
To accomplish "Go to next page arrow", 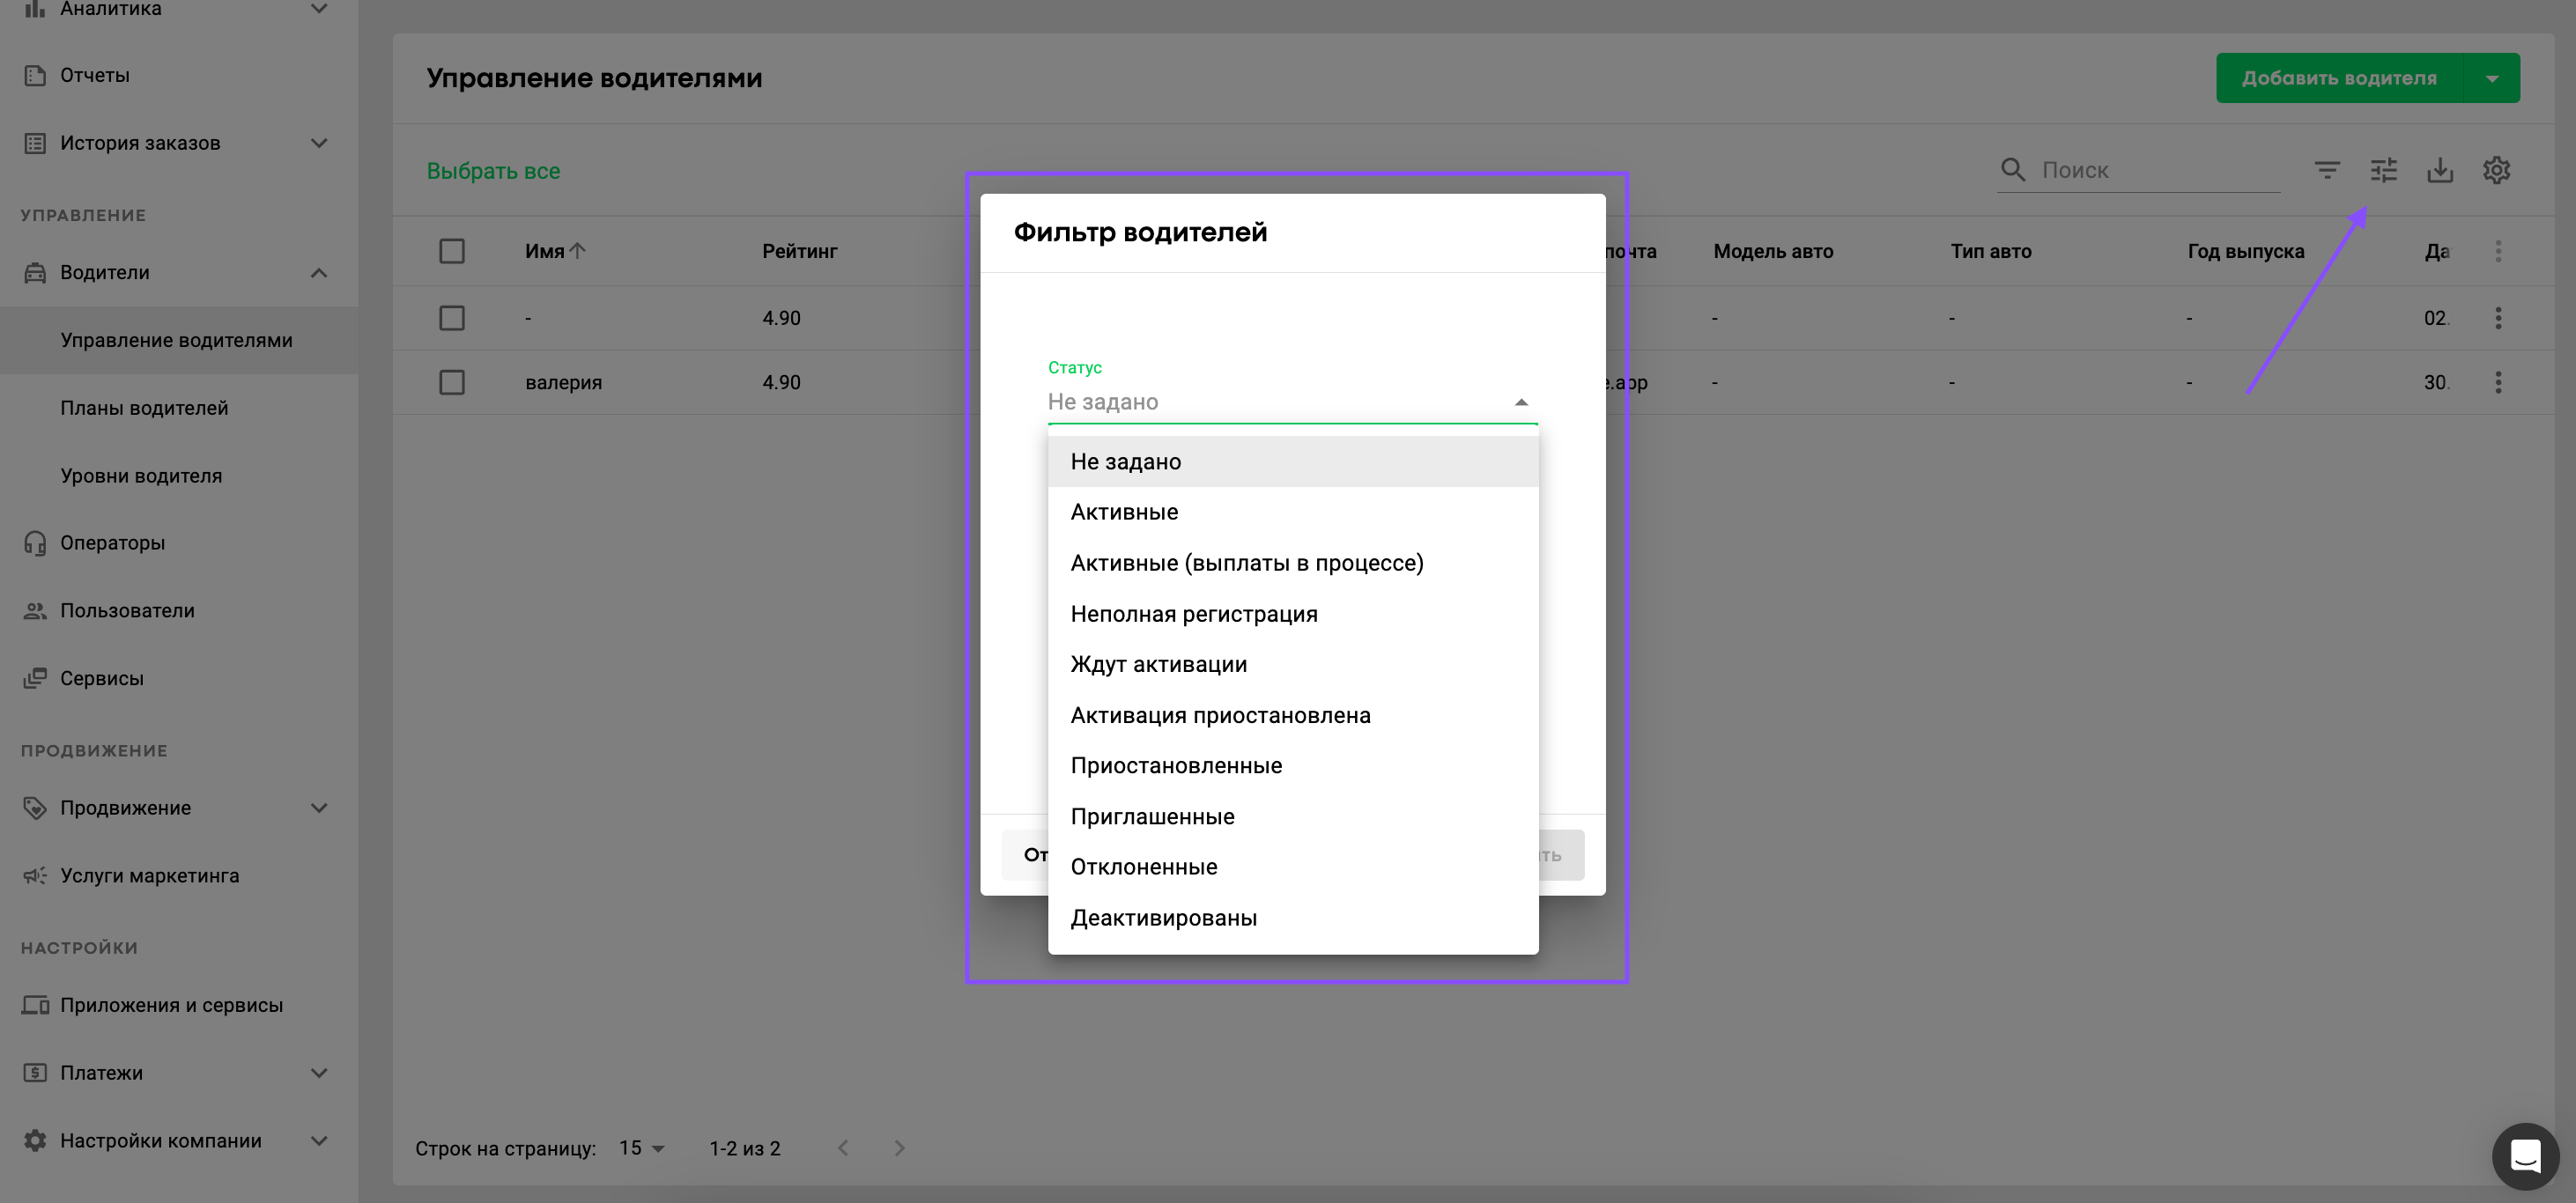I will [899, 1148].
